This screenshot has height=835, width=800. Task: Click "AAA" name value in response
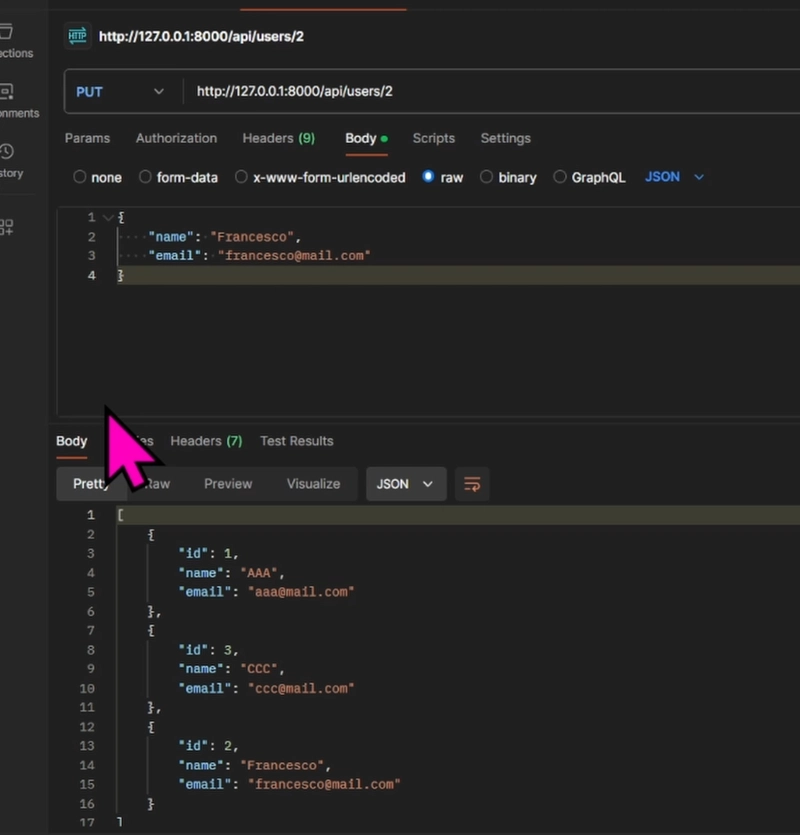click(x=259, y=573)
